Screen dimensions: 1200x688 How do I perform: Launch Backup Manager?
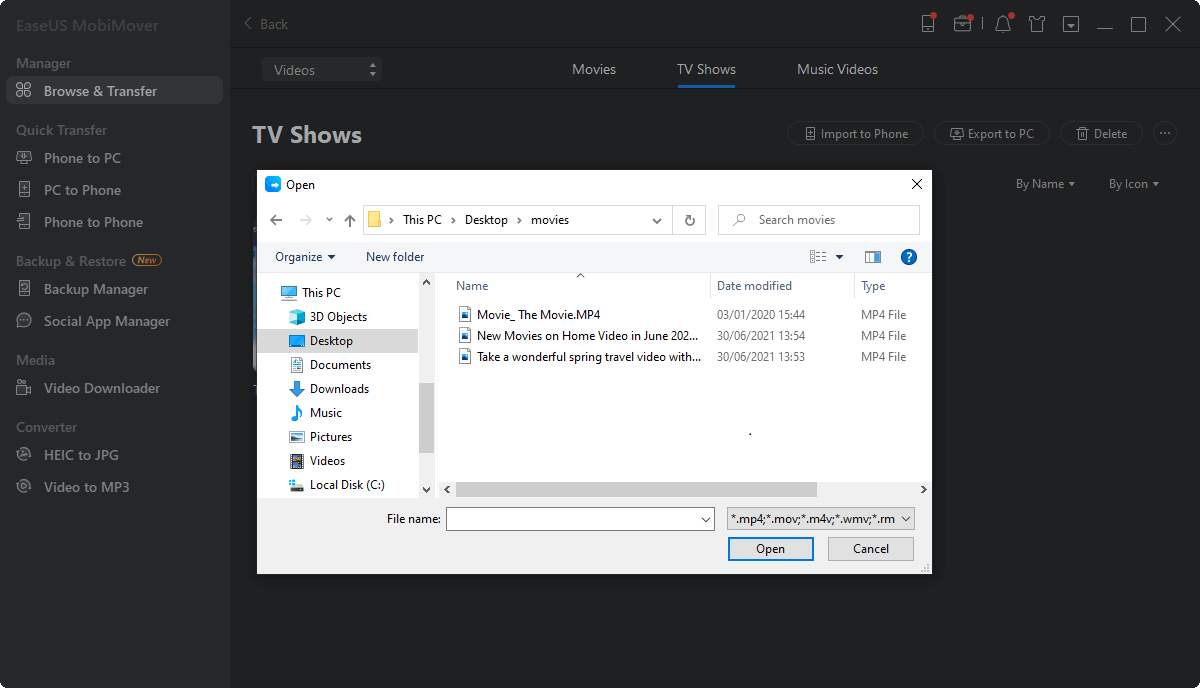tap(95, 289)
